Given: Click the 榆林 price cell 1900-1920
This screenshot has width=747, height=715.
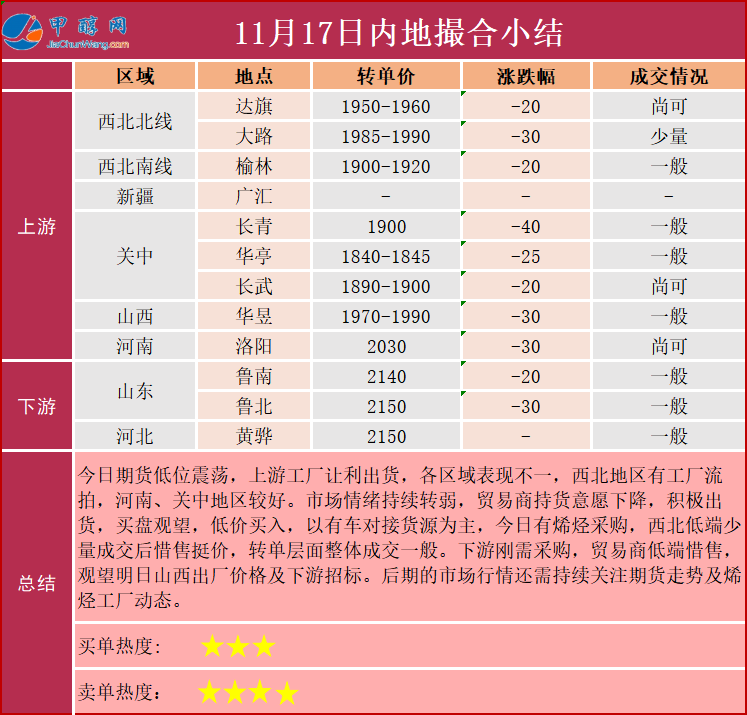Looking at the screenshot, I should click(x=386, y=167).
